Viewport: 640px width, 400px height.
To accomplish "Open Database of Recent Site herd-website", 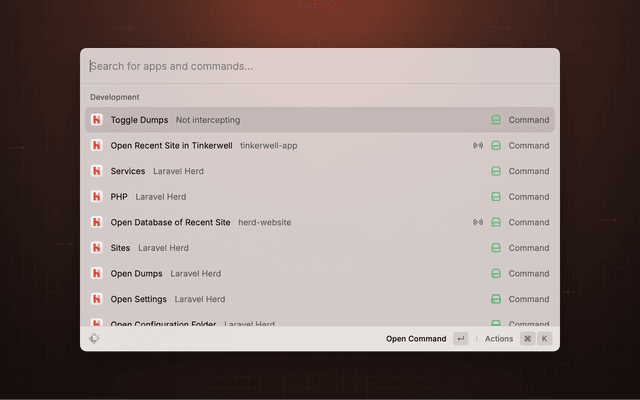I will [x=171, y=222].
